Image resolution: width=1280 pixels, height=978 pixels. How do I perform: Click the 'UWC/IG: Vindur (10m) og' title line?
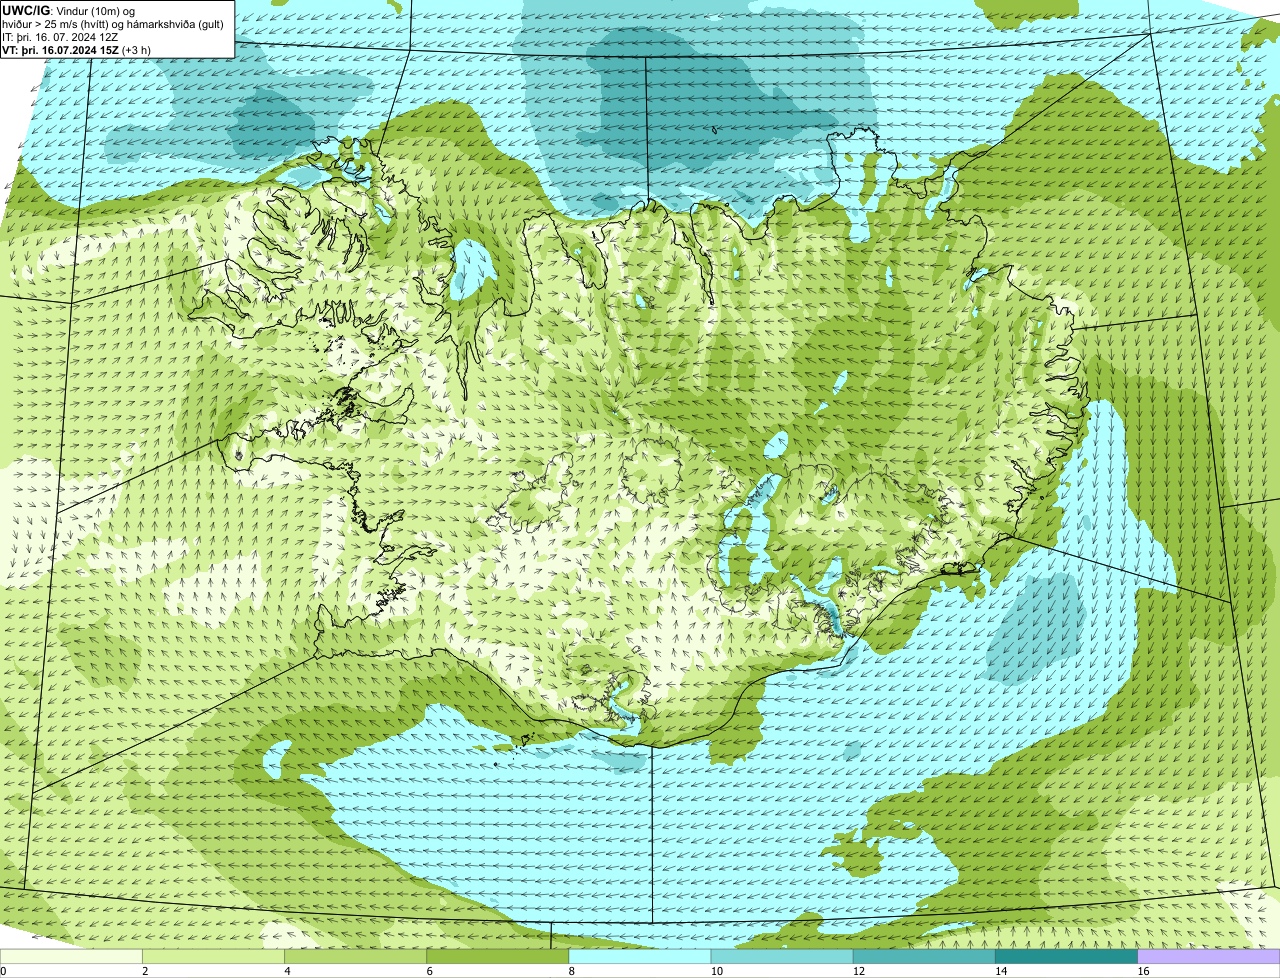69,10
